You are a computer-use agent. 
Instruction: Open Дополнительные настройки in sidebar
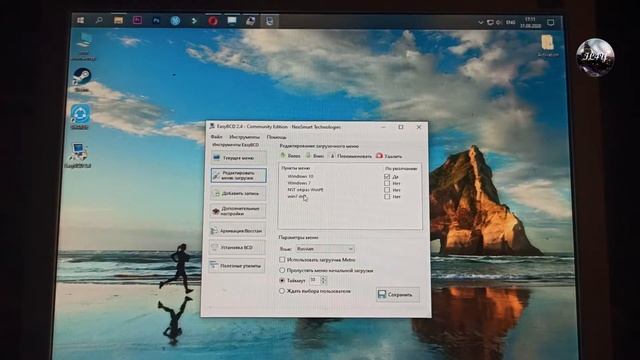(x=238, y=211)
